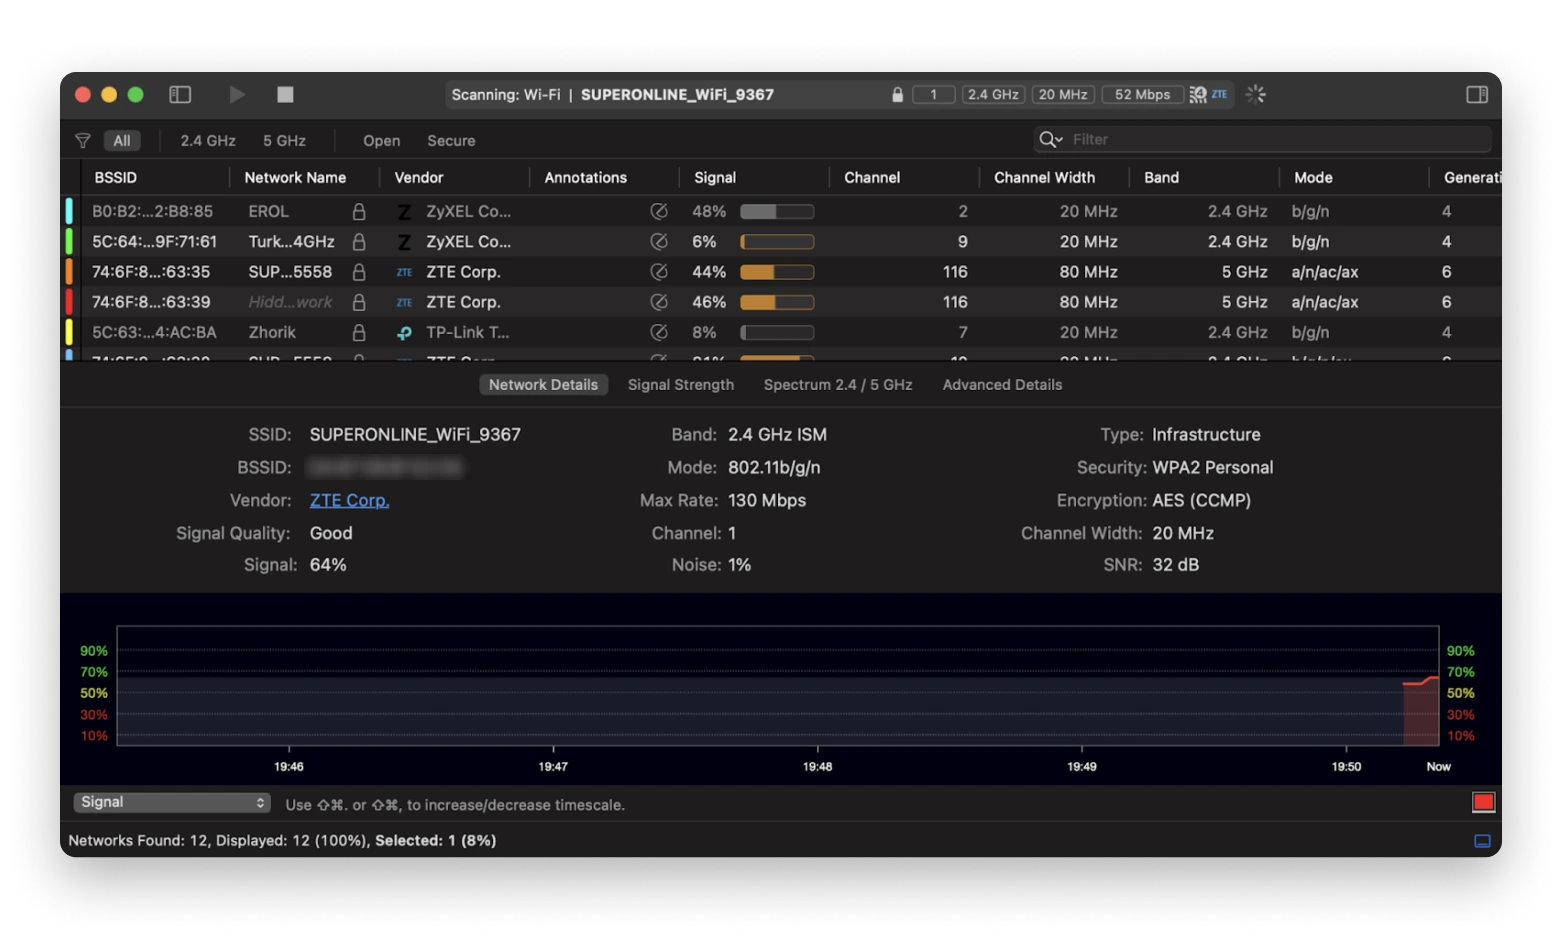
Task: Click 52 Mbps badge in title bar
Action: pyautogui.click(x=1142, y=94)
